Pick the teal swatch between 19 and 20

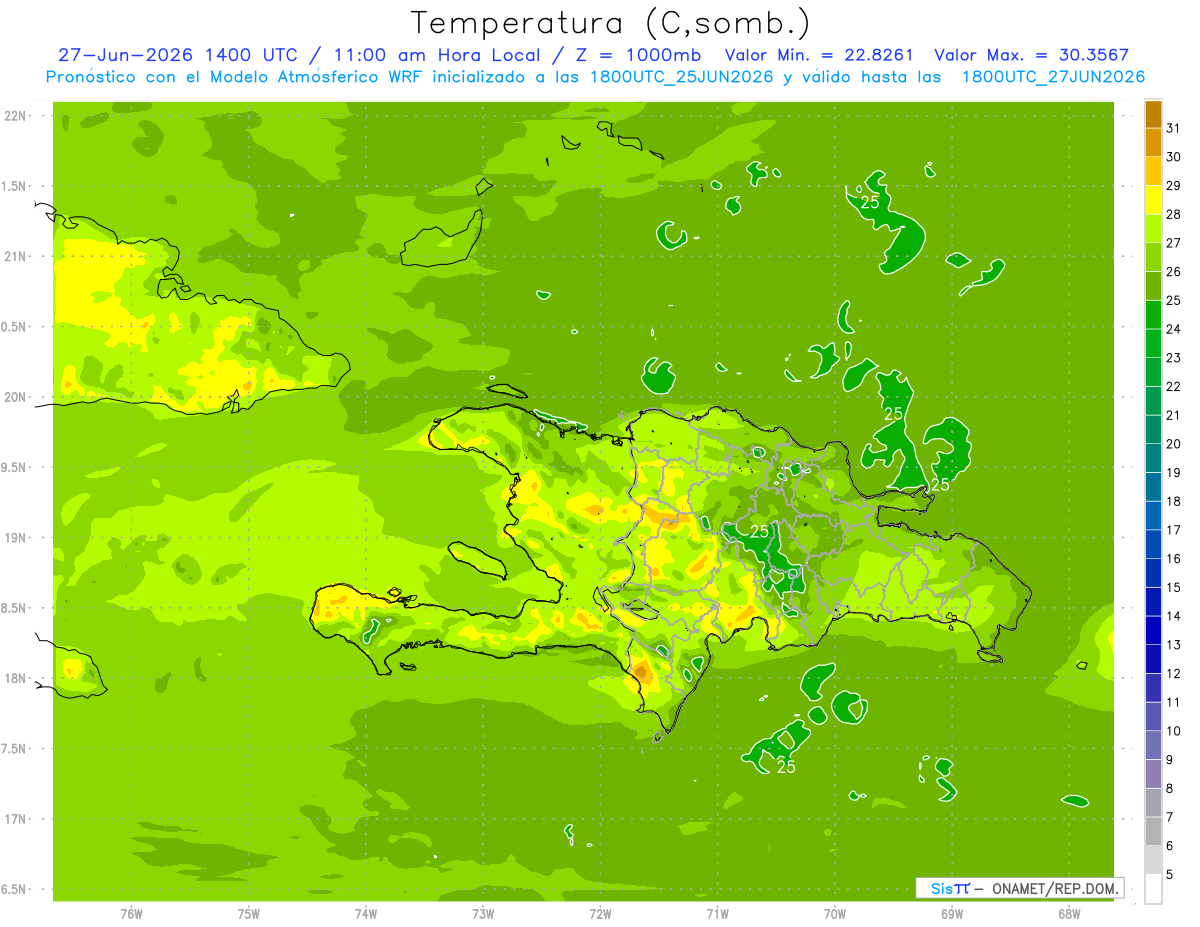pos(1153,458)
